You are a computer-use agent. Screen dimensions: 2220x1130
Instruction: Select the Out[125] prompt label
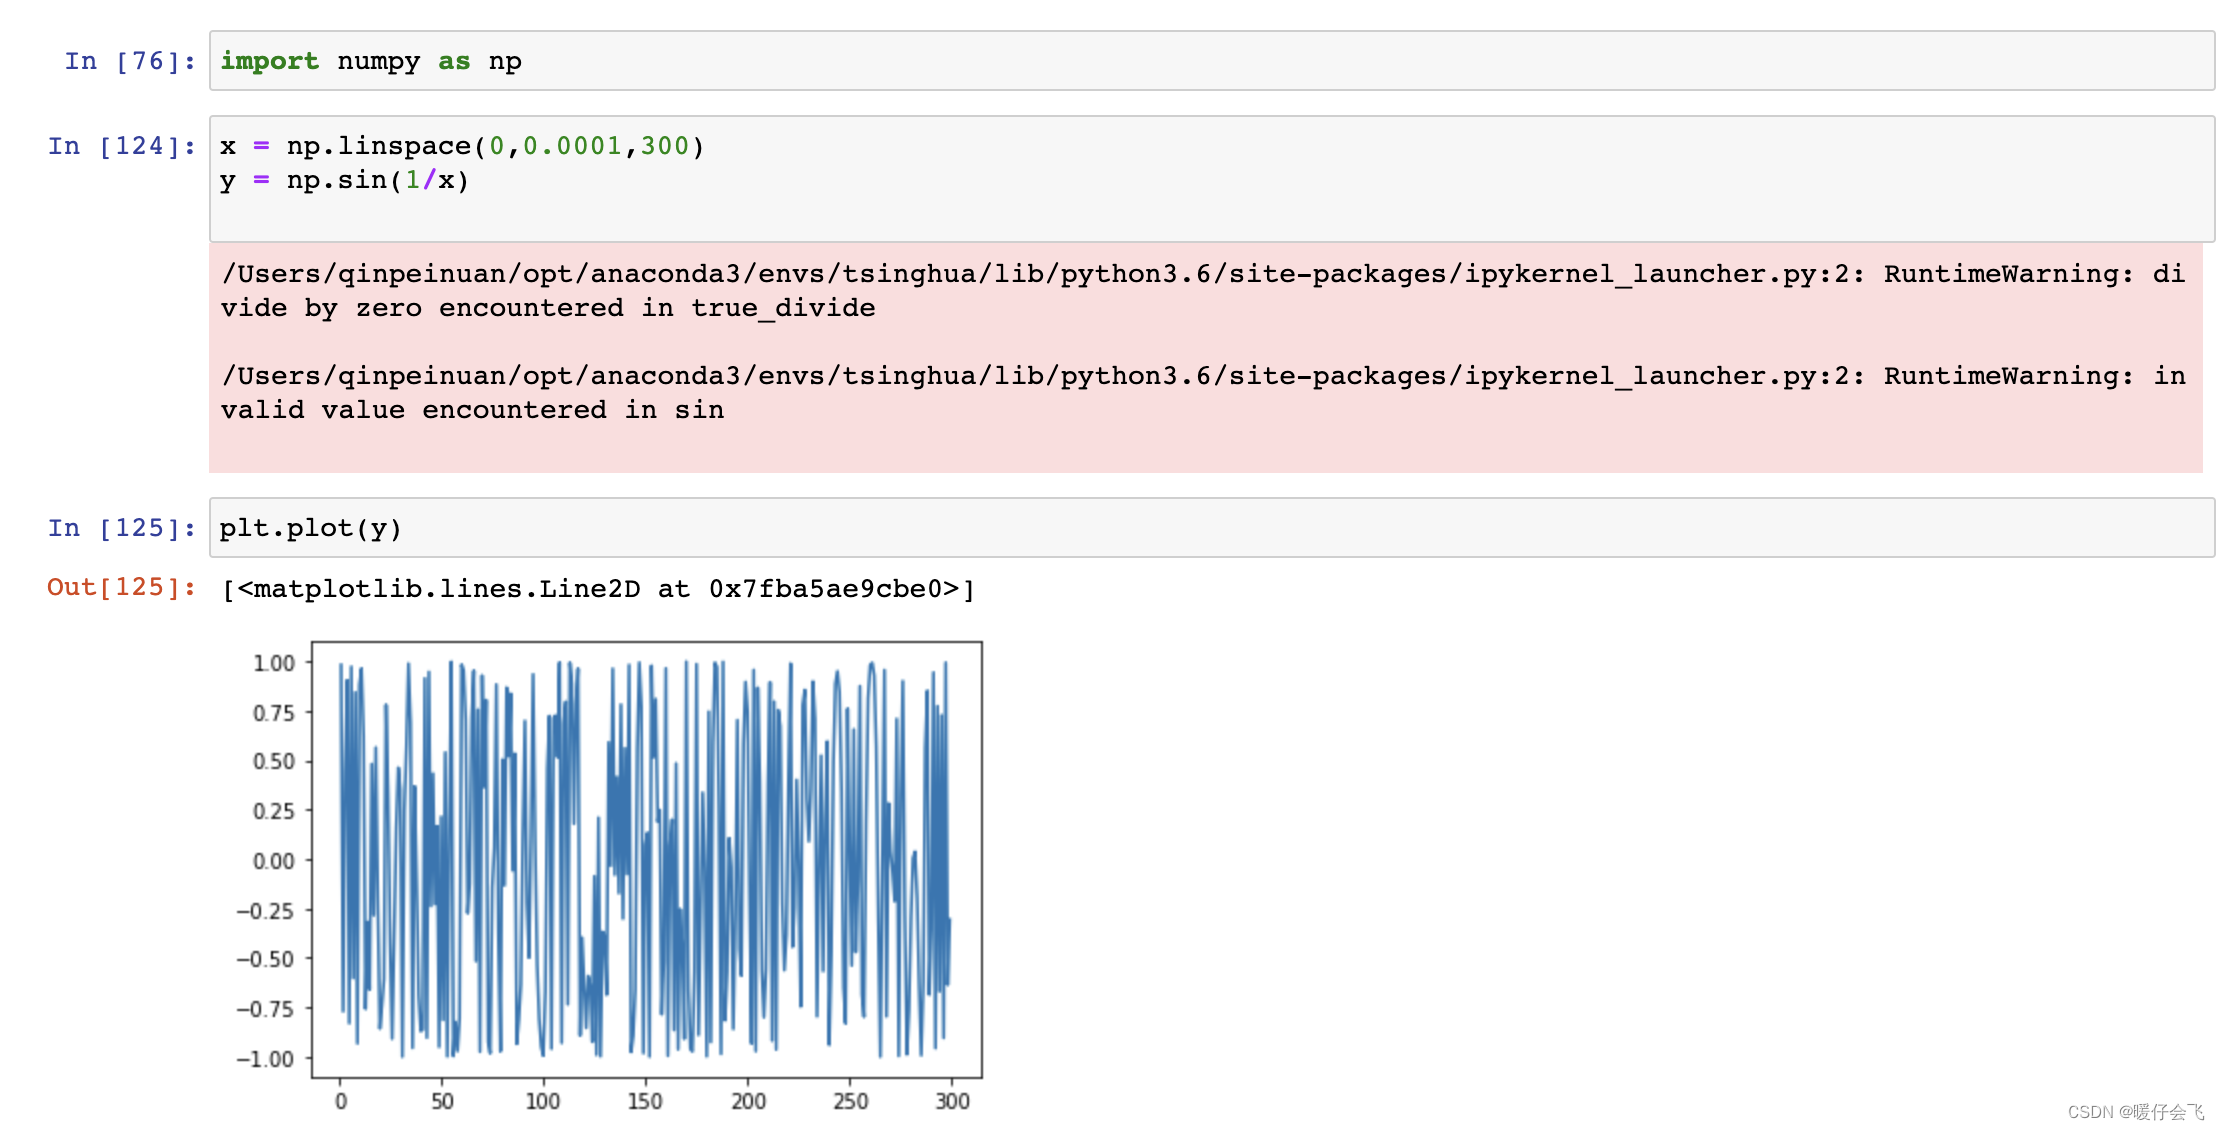pos(122,587)
